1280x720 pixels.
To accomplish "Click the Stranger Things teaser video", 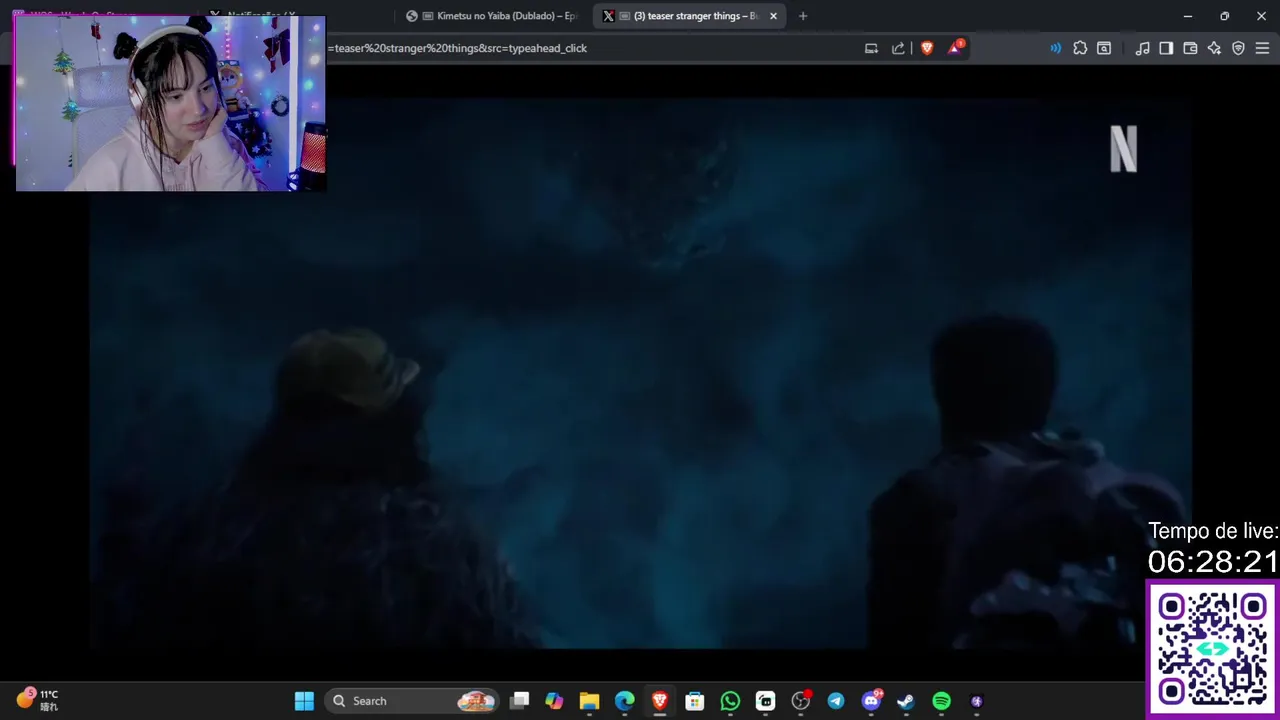I will tap(640, 372).
